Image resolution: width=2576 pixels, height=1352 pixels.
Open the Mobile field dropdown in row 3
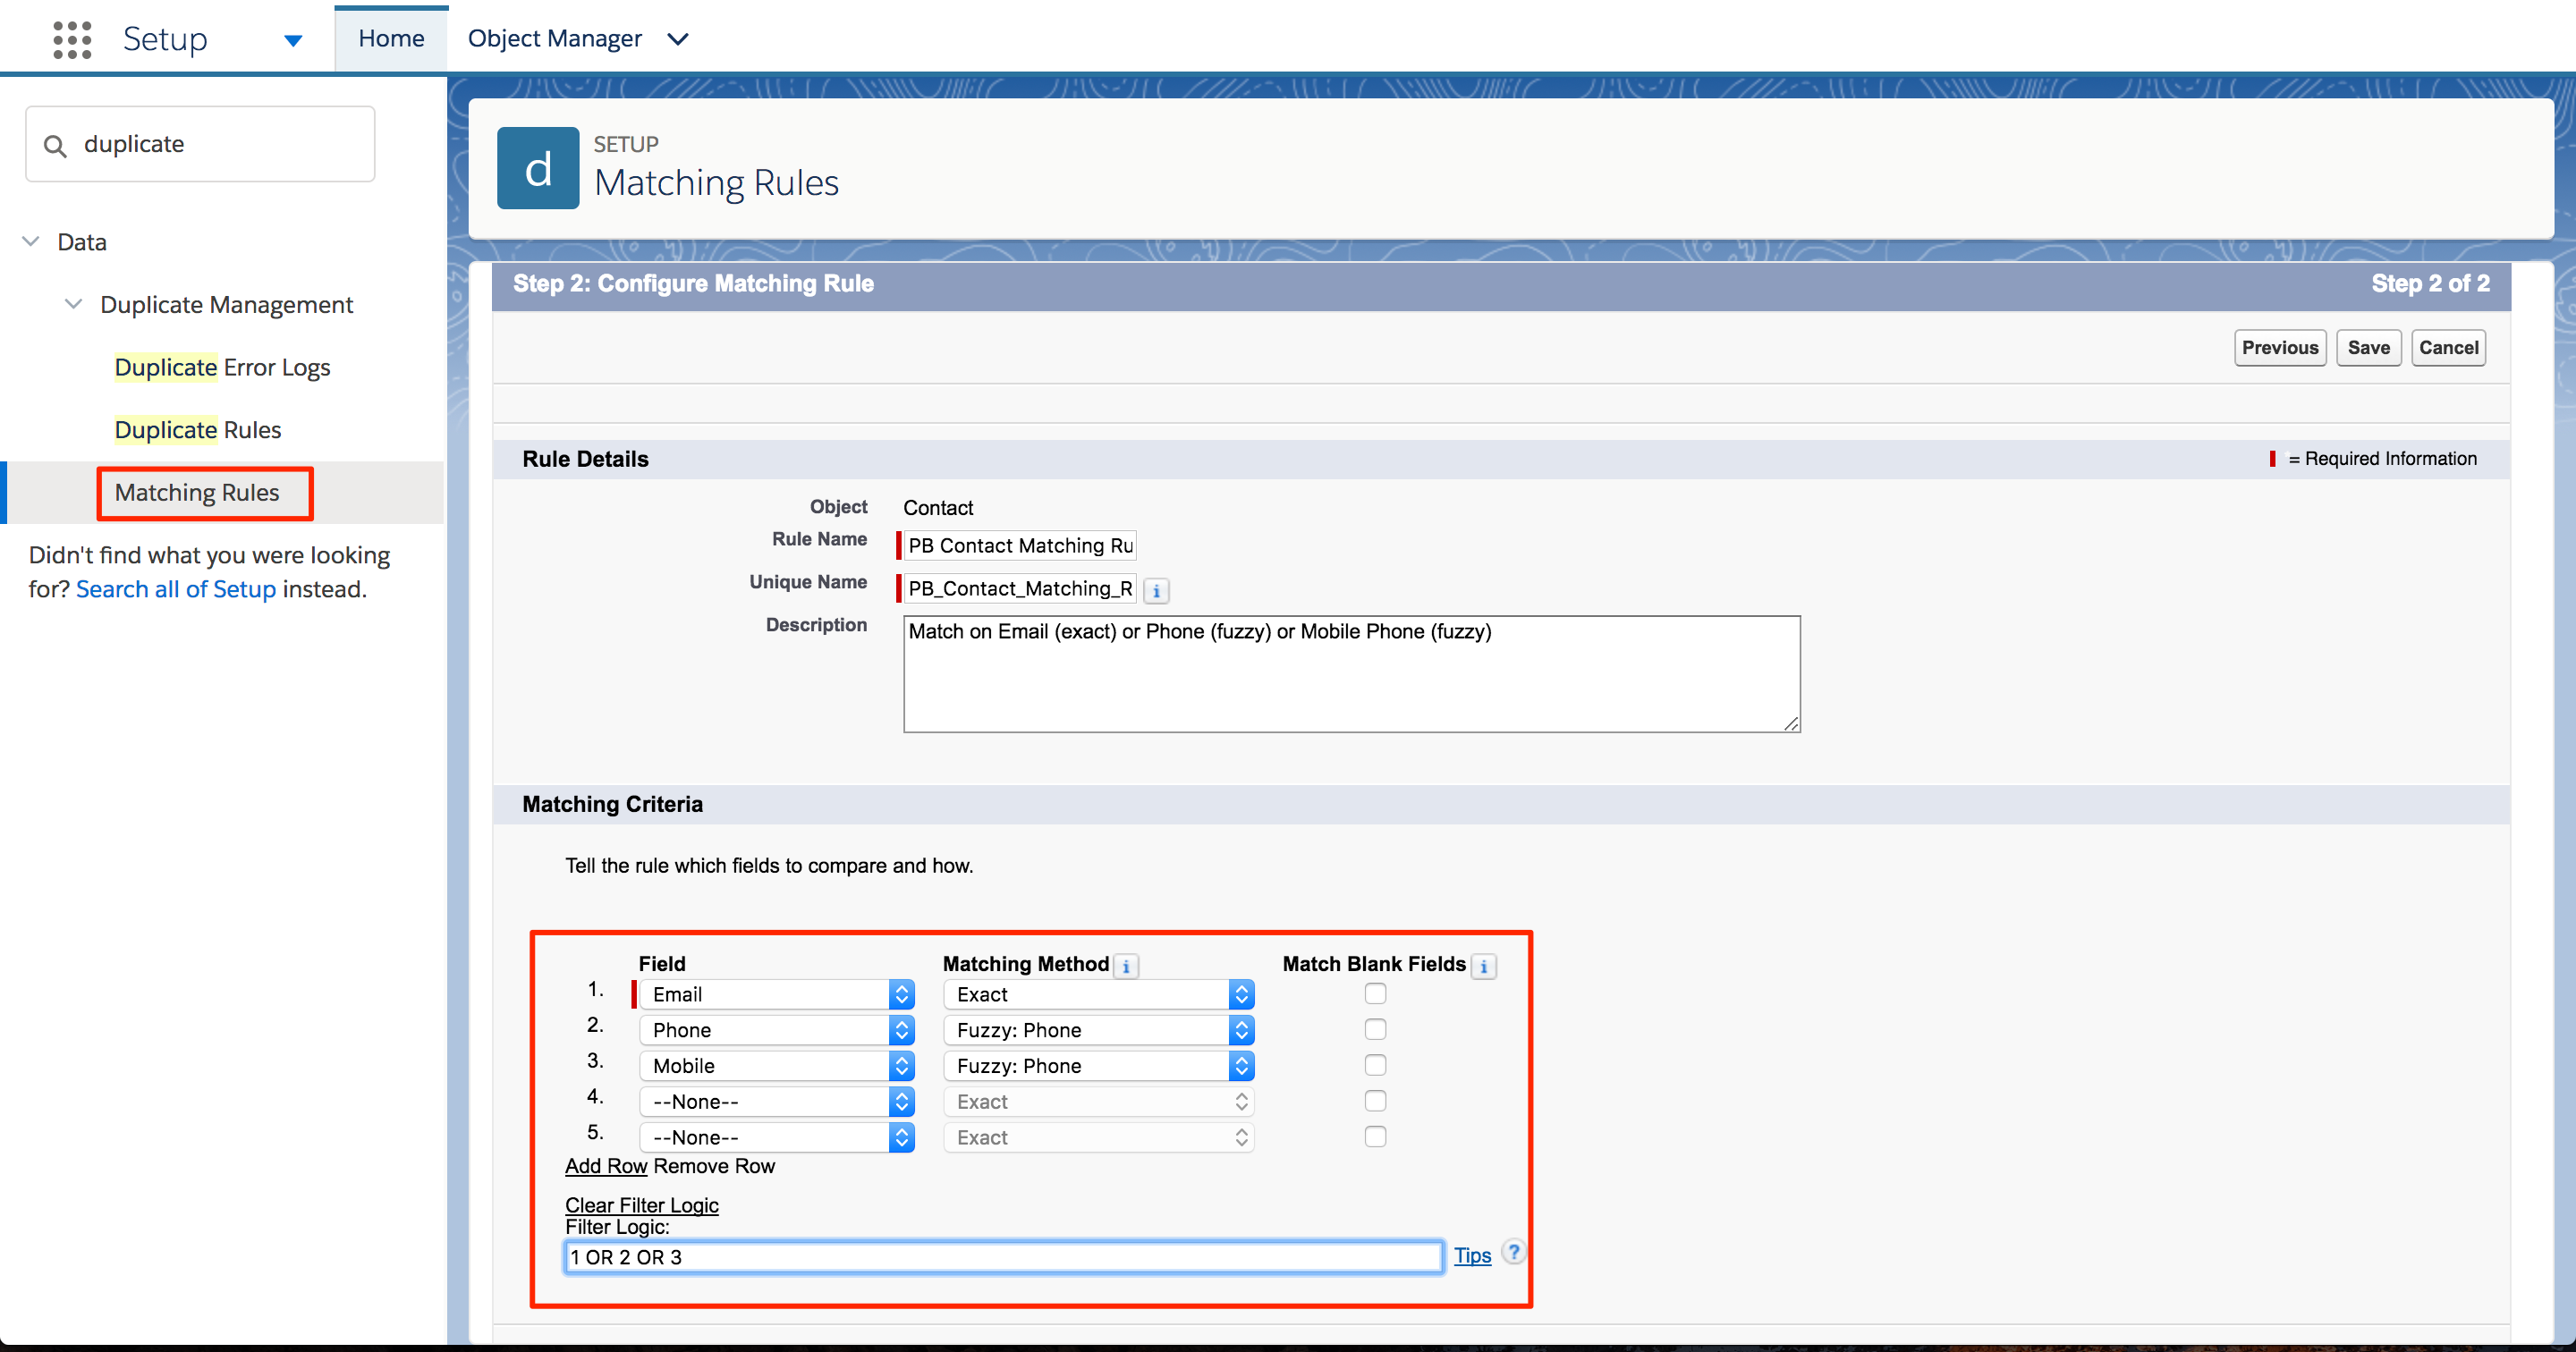pyautogui.click(x=777, y=1066)
